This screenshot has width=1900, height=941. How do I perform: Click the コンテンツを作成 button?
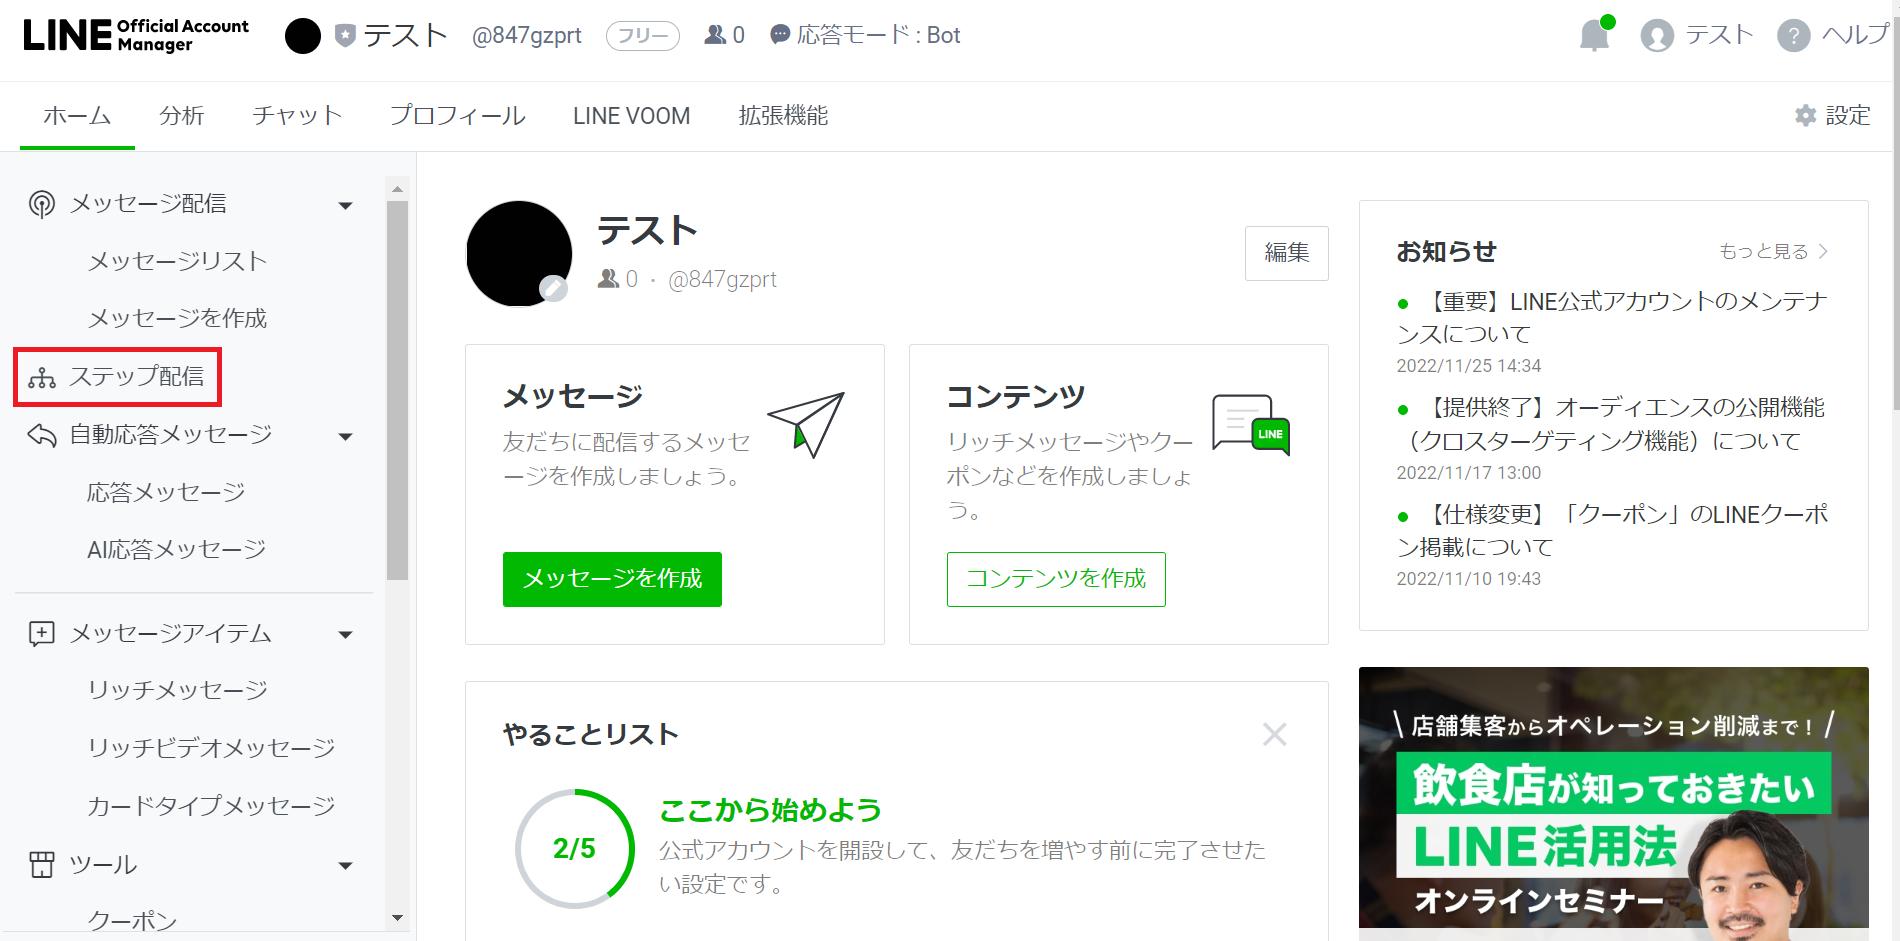pyautogui.click(x=1056, y=579)
